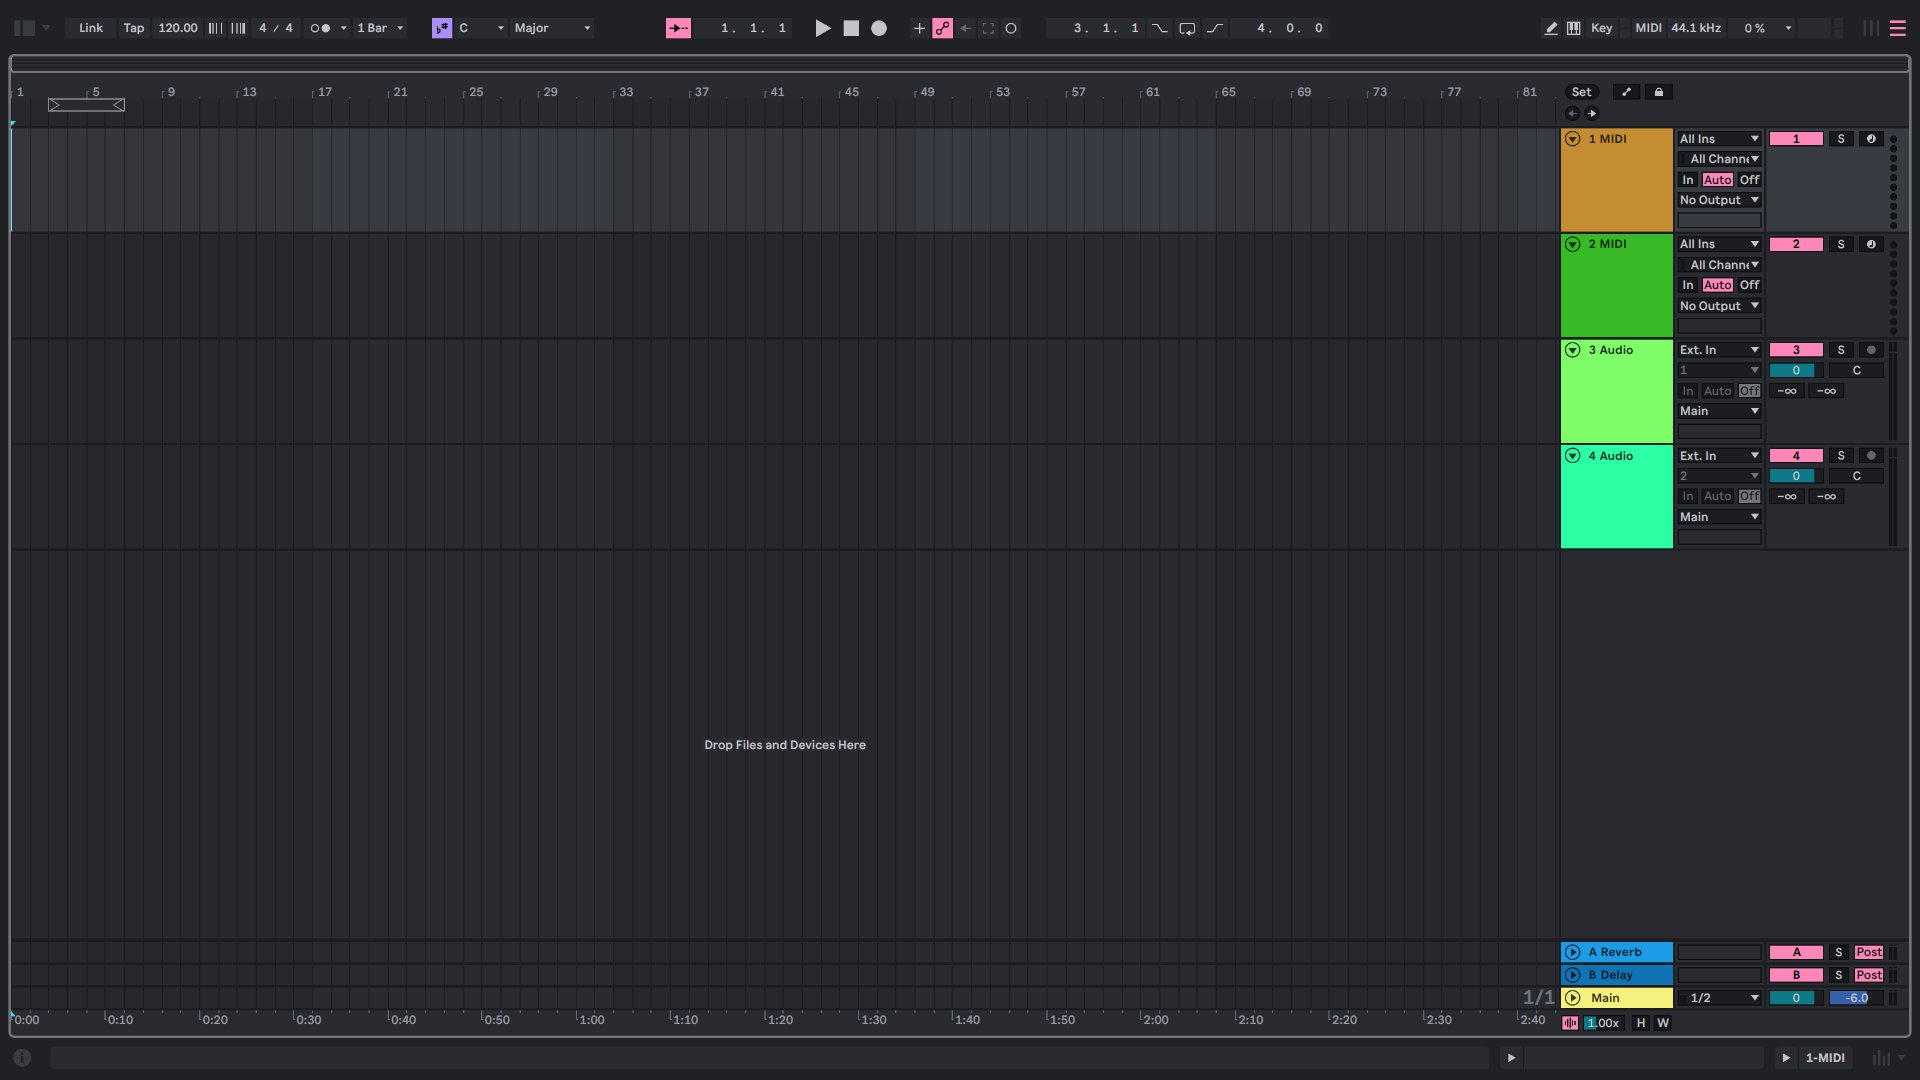Expand the 1 MIDI 'All Ins' input dropdown
Viewport: 1920px width, 1080px height.
[1719, 139]
